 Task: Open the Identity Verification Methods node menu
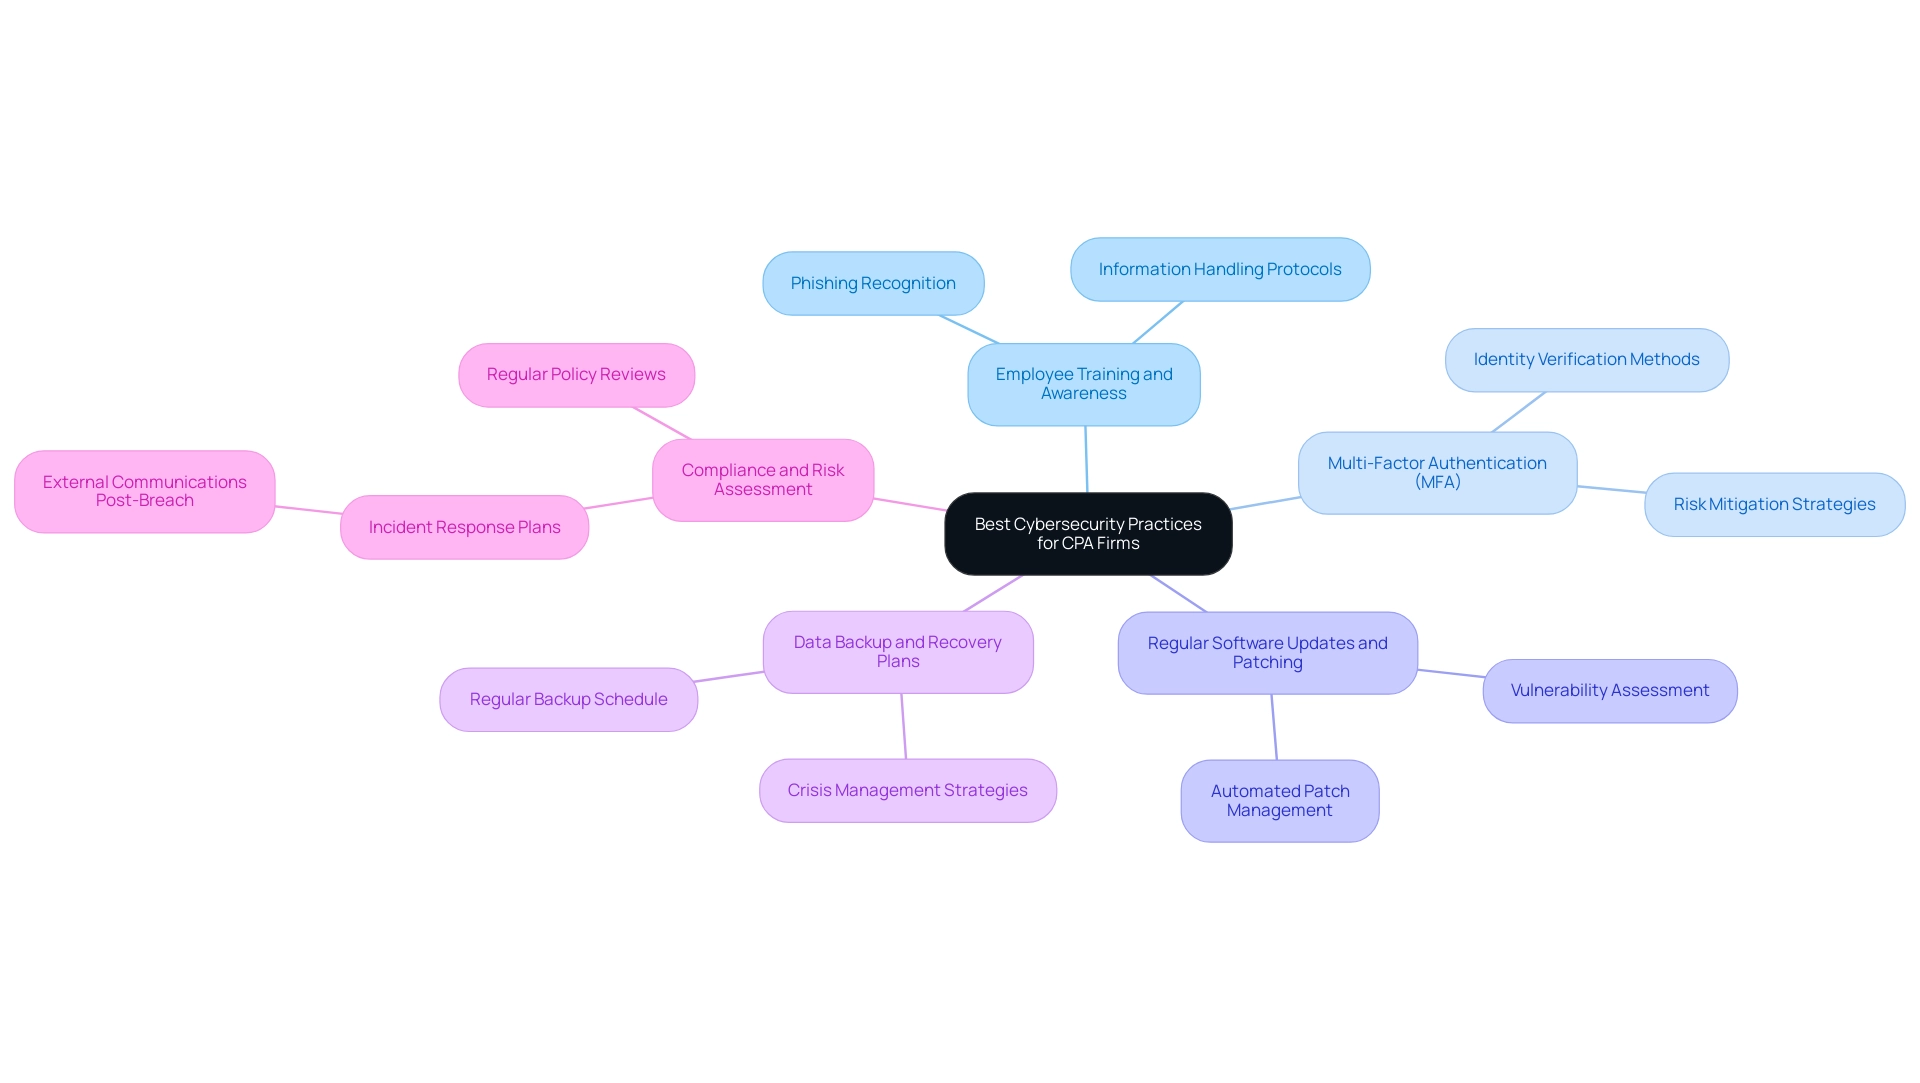(x=1586, y=359)
